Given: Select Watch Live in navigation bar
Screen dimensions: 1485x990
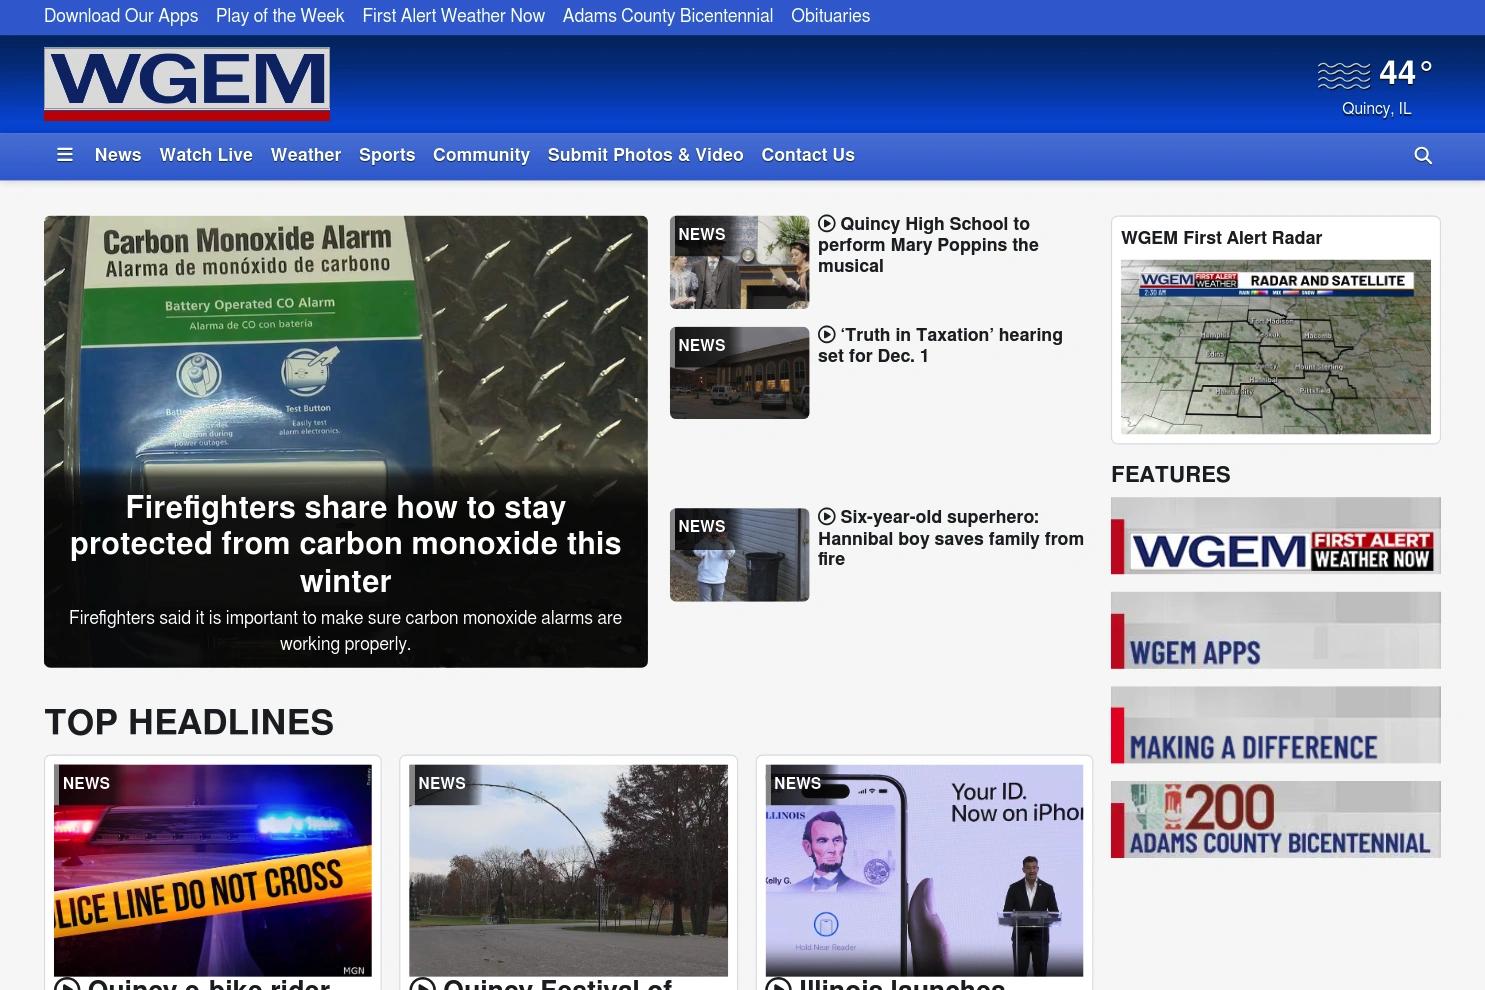Looking at the screenshot, I should (206, 155).
